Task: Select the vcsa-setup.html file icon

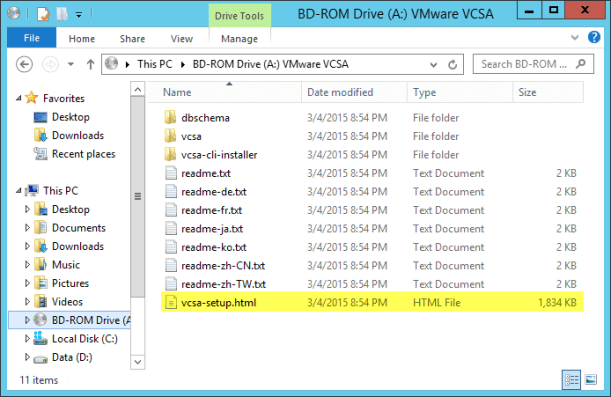Action: (x=171, y=303)
